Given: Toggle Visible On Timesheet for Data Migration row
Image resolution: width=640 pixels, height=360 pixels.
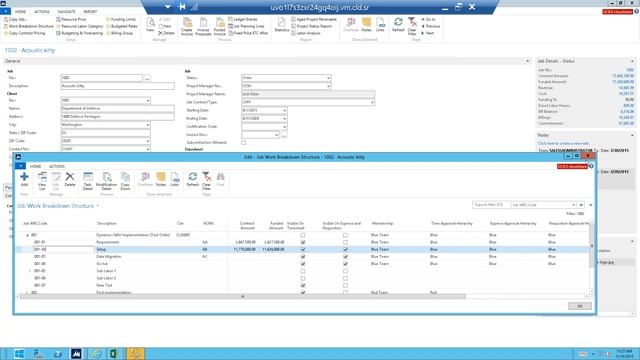Looking at the screenshot, I should point(303,256).
